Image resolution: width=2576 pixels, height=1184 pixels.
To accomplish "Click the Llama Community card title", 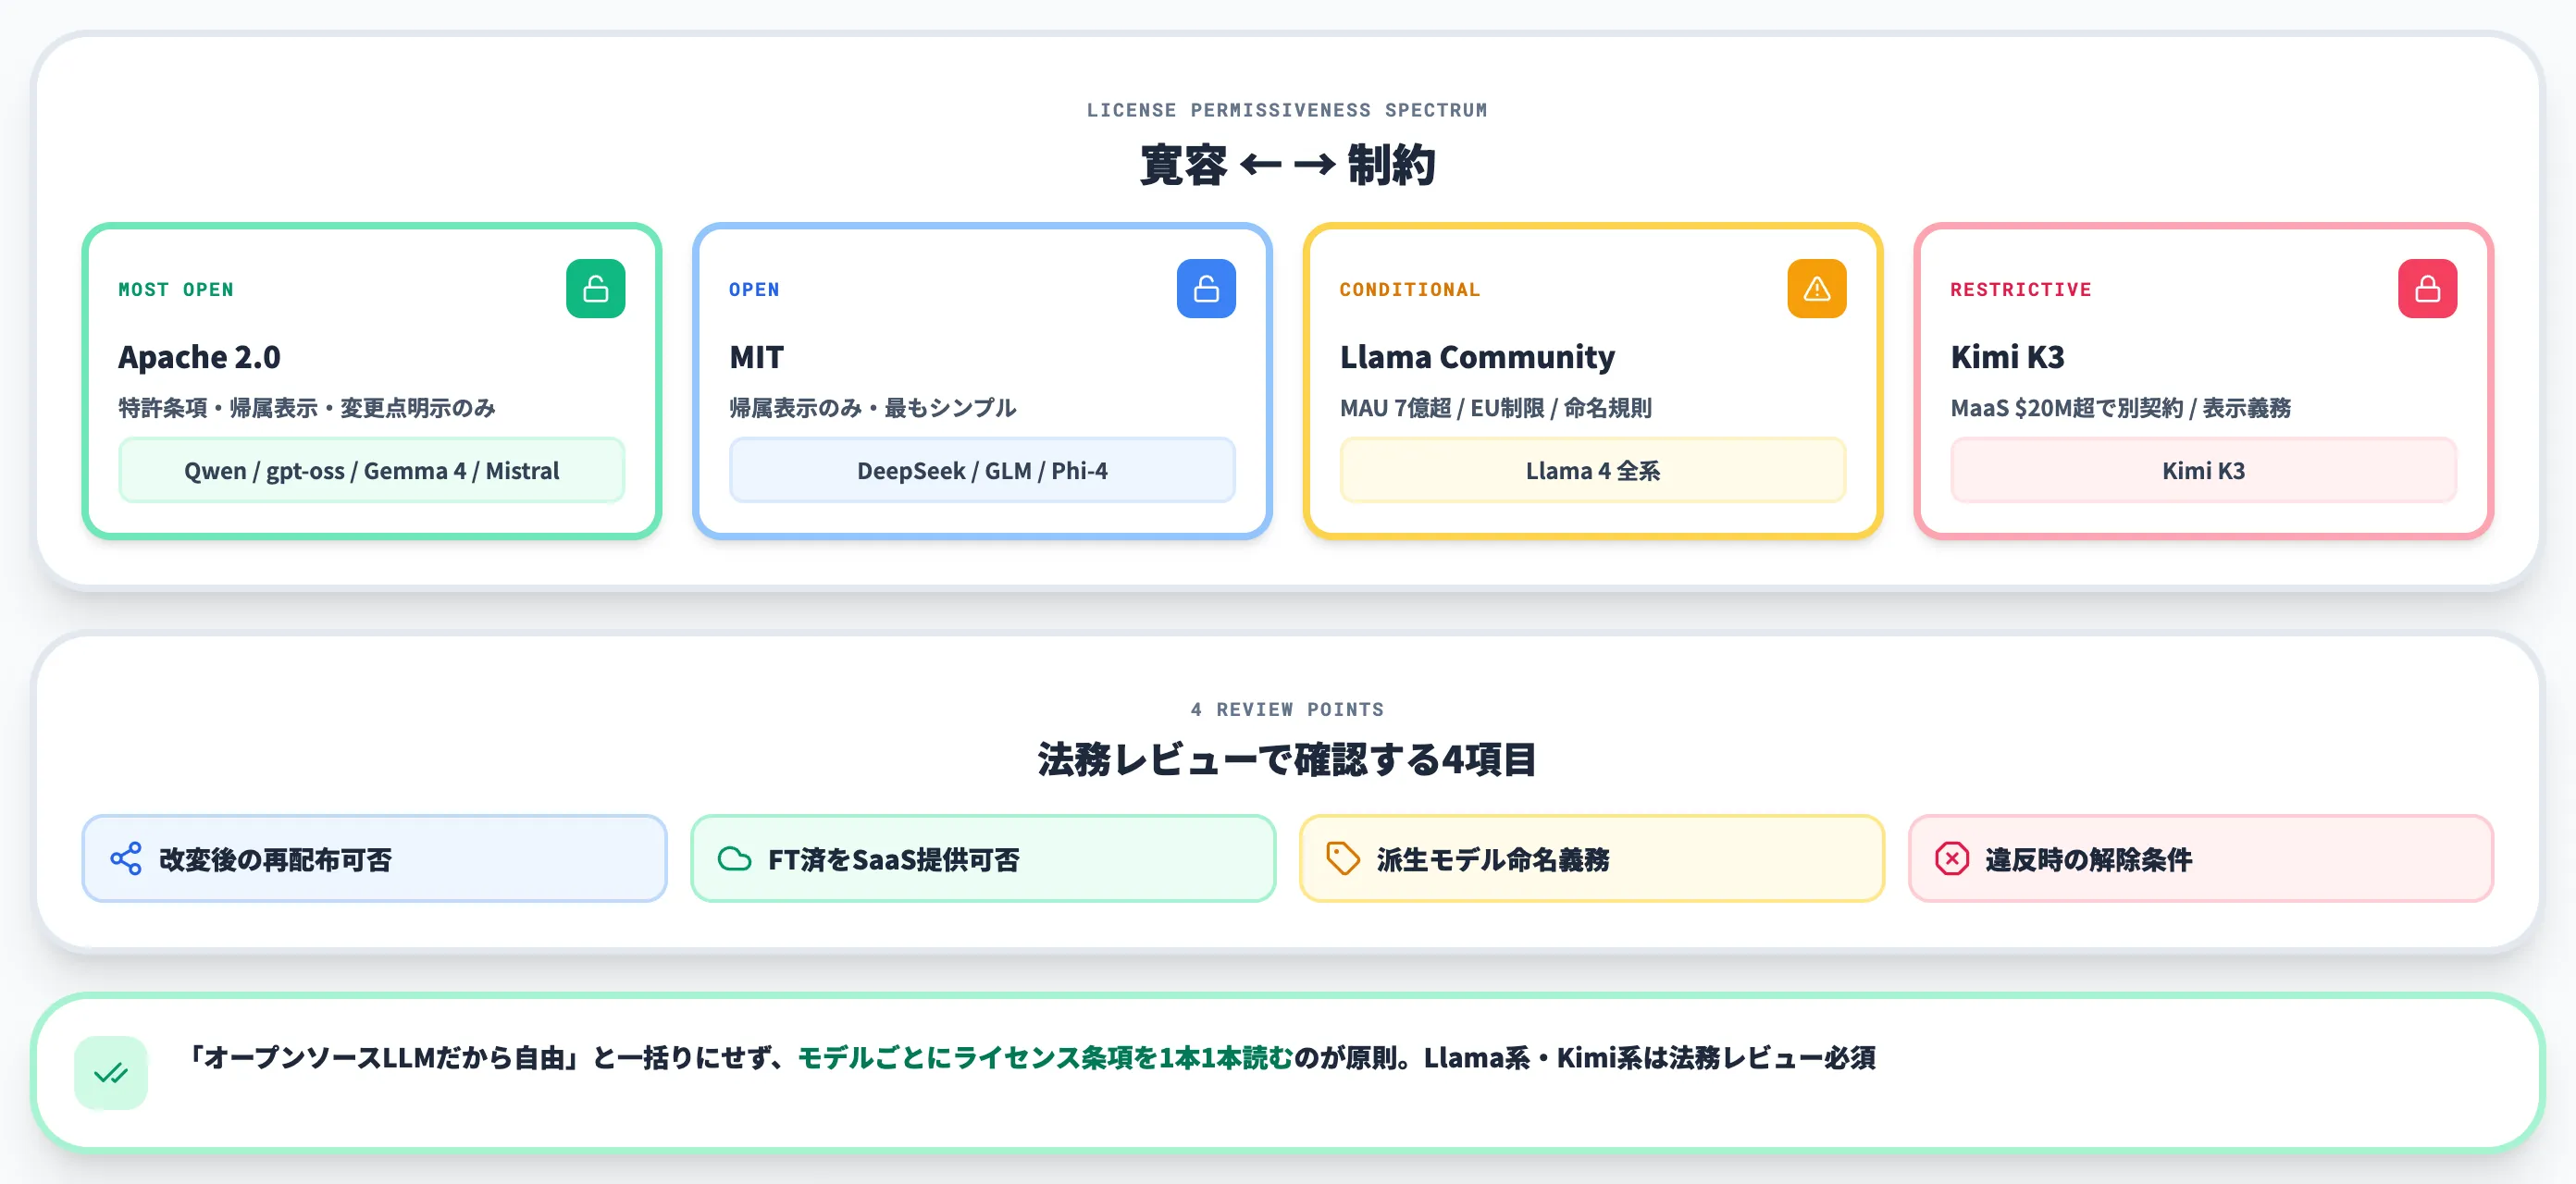I will click(x=1477, y=357).
